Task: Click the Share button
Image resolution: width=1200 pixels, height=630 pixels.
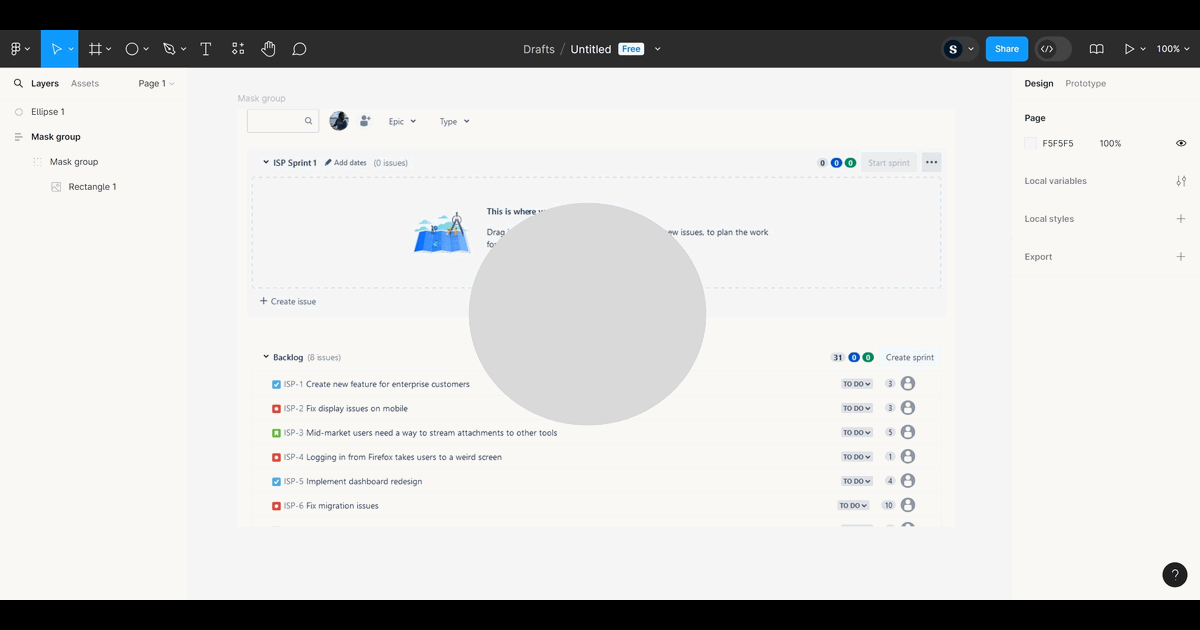Action: [x=1007, y=49]
